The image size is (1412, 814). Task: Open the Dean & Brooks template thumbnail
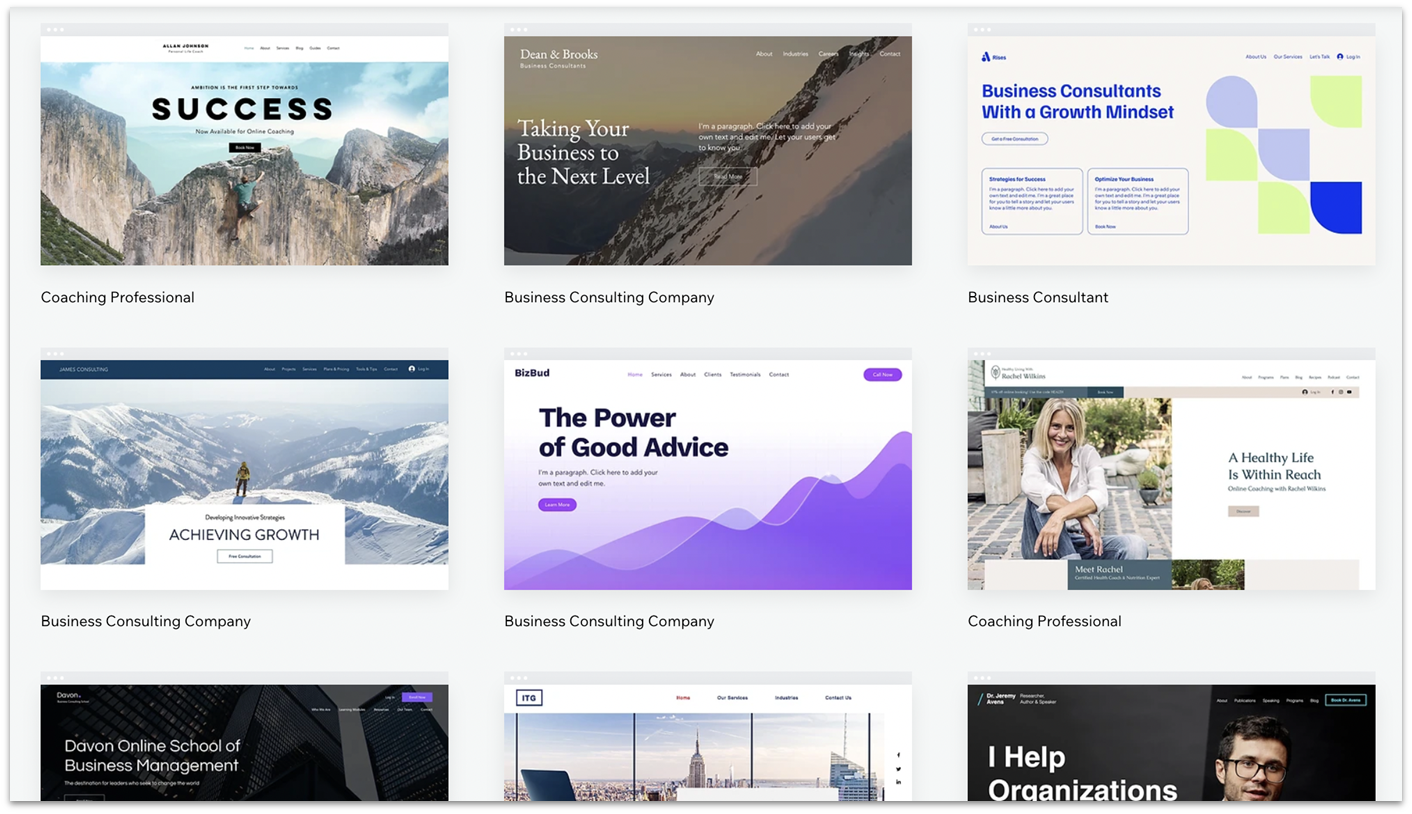tap(707, 150)
